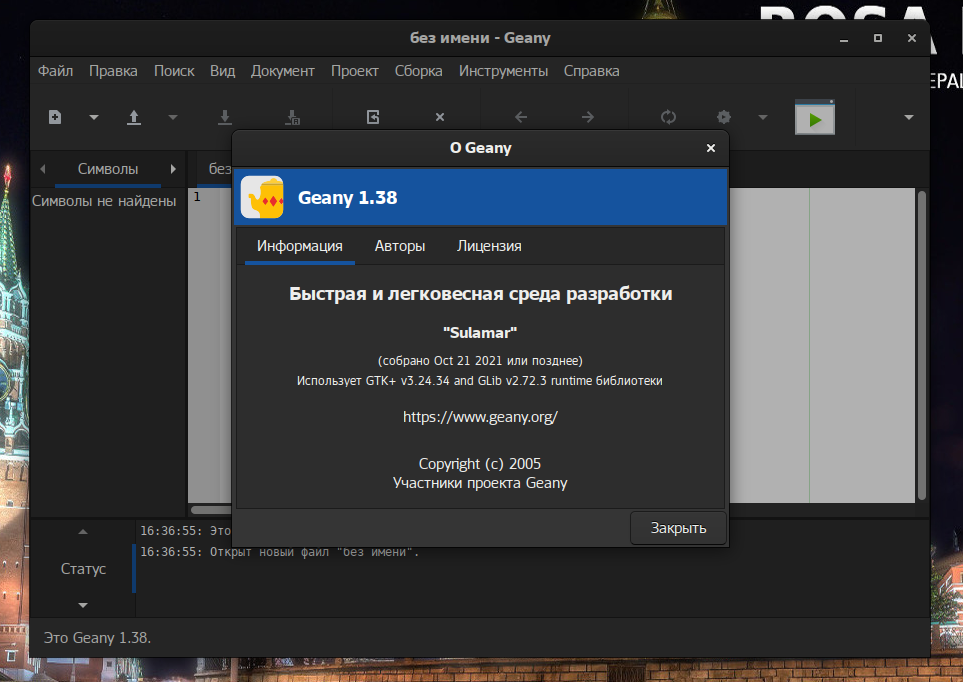This screenshot has width=963, height=682.
Task: Click the Geany teapot logo in dialog
Action: [262, 197]
